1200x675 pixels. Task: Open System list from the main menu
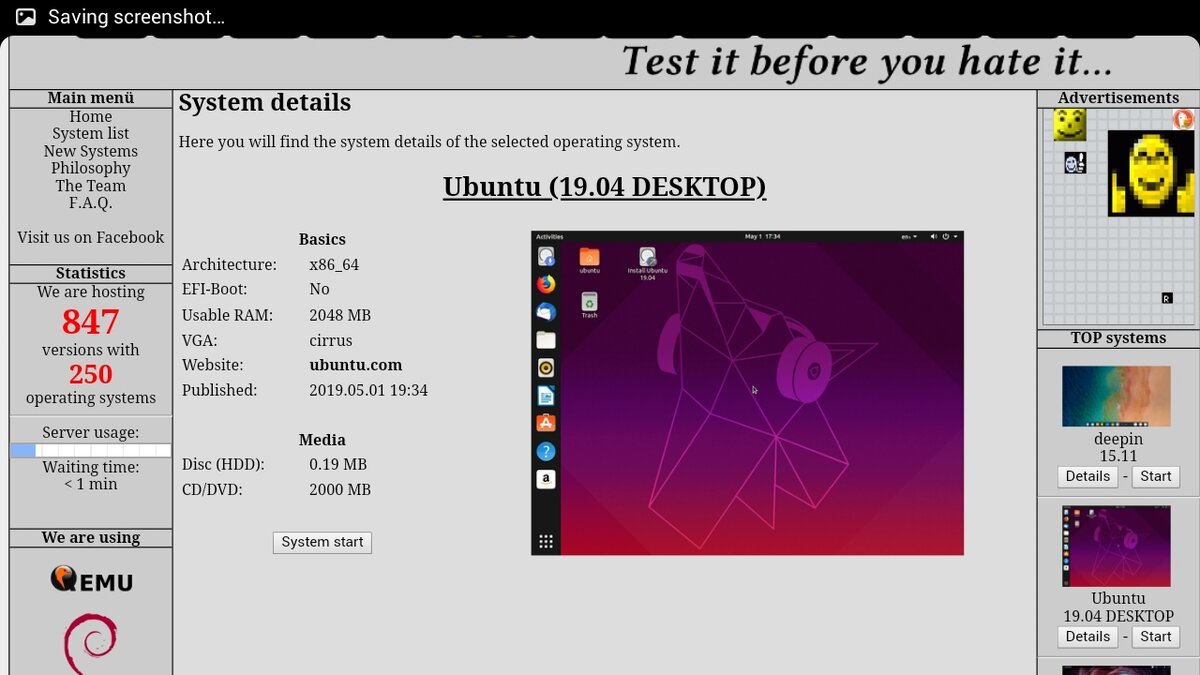(x=91, y=134)
